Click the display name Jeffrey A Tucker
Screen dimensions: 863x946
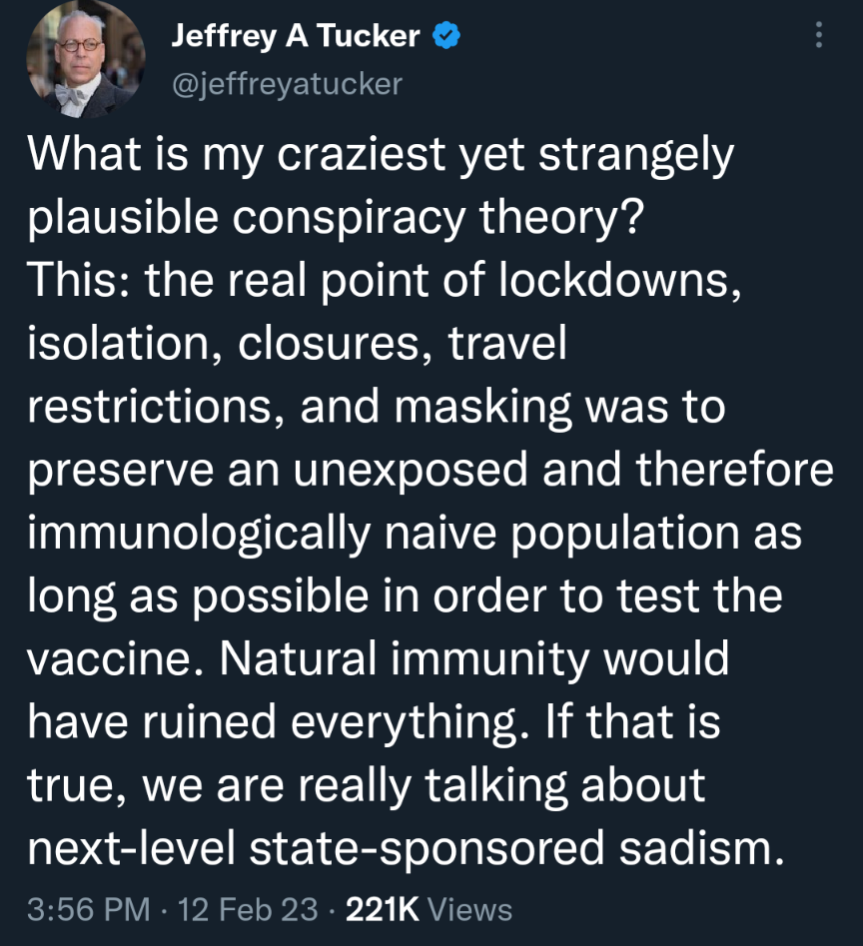pos(297,37)
